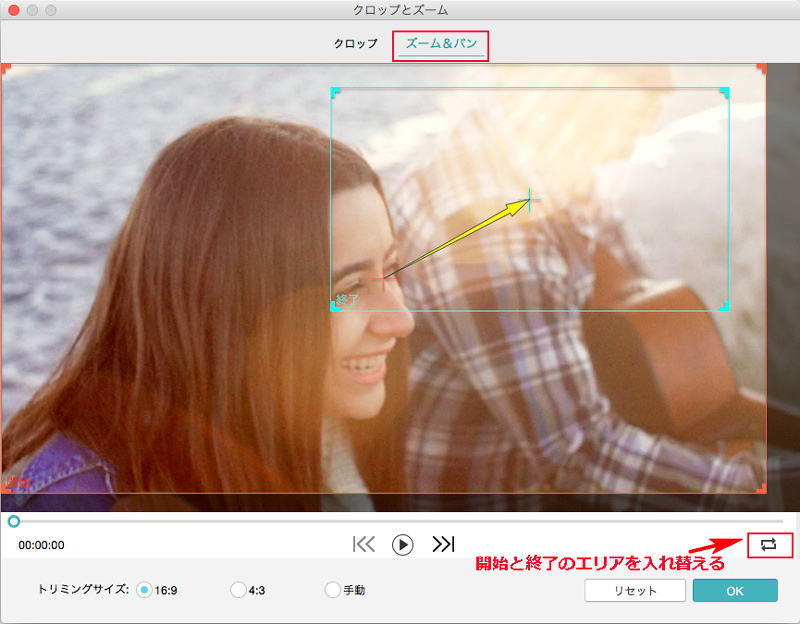Viewport: 800px width, 624px height.
Task: Play the video preview
Action: 403,544
